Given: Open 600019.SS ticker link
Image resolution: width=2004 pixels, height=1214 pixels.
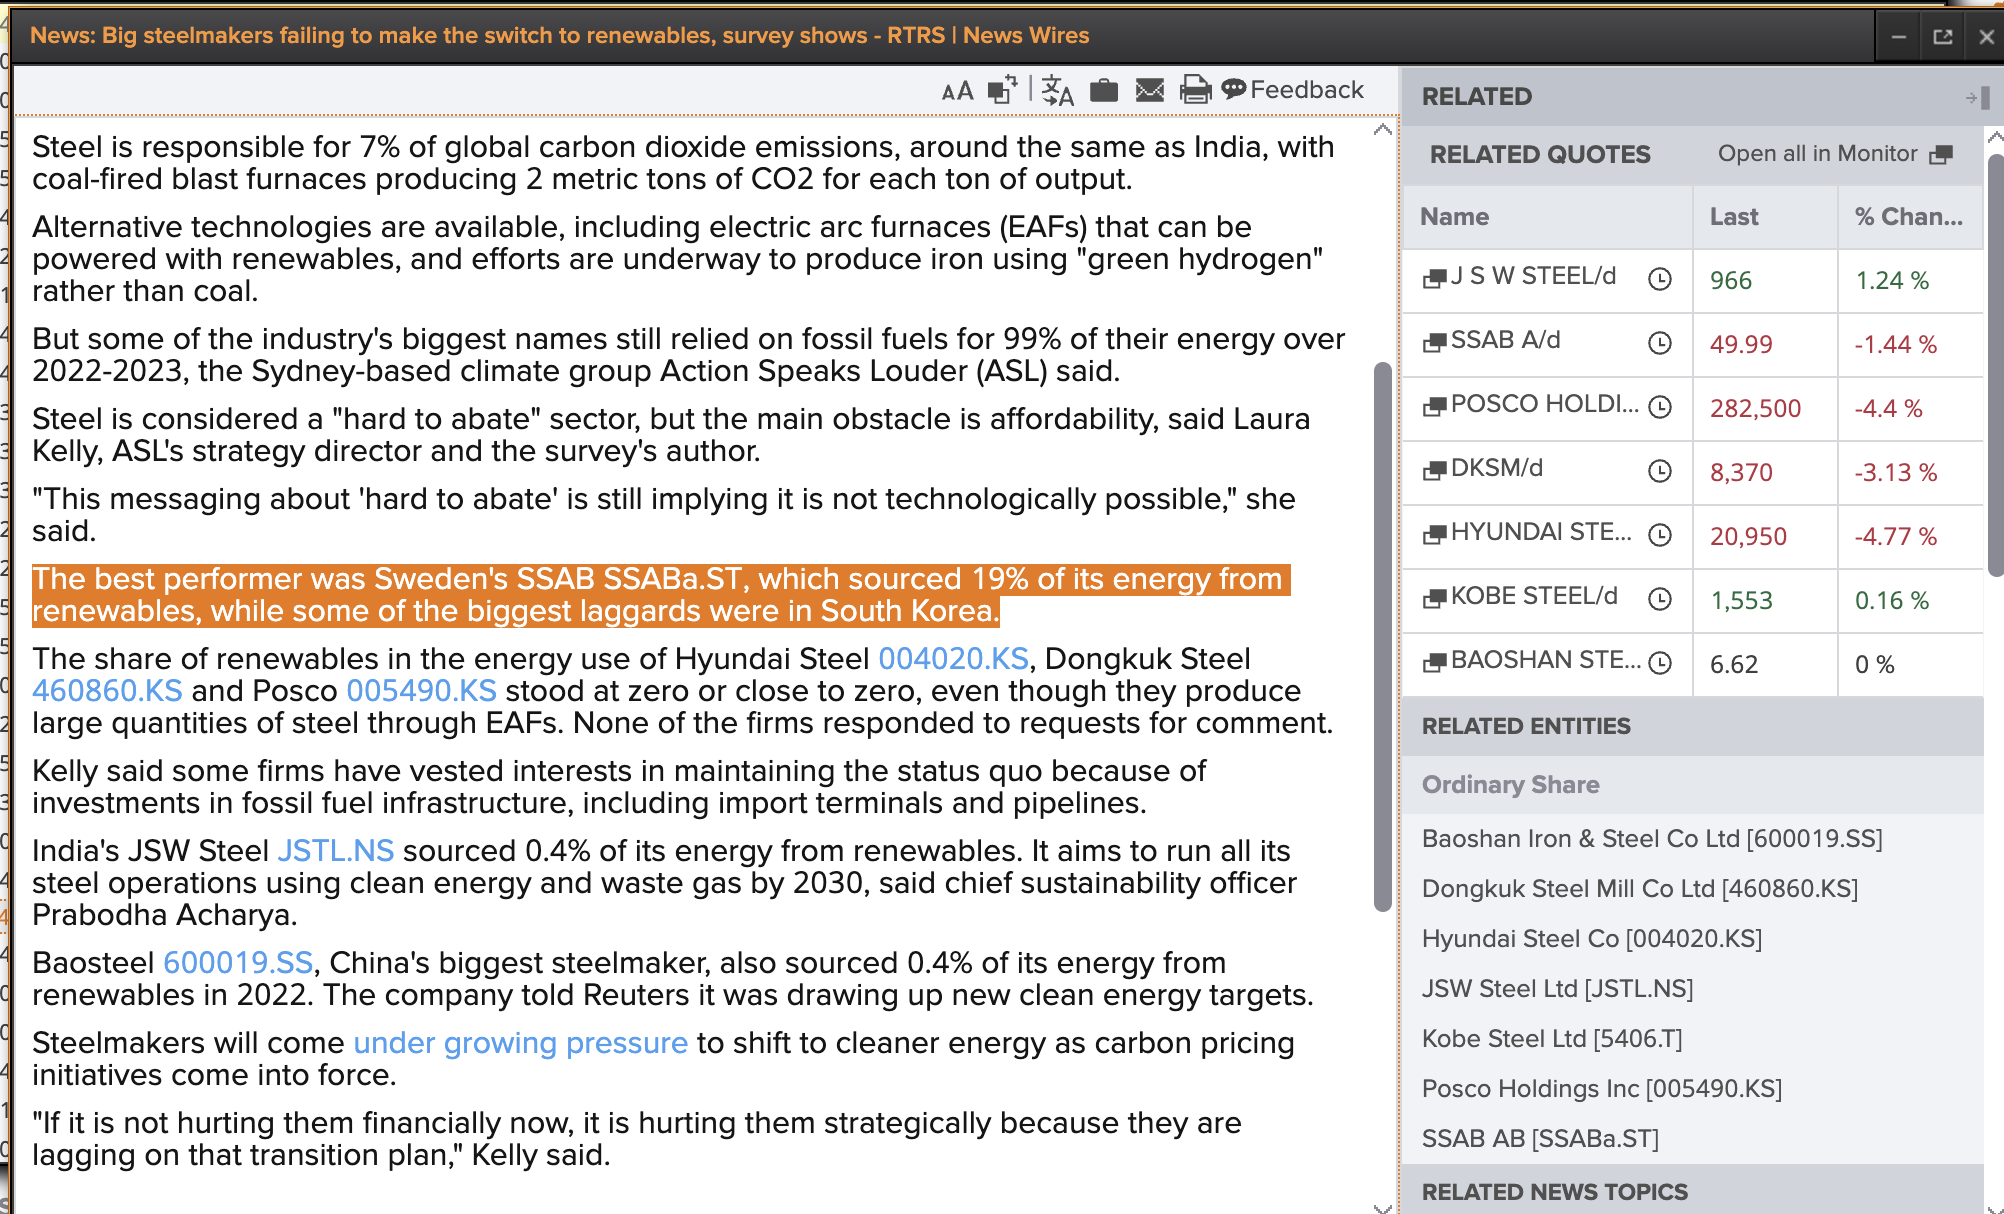Looking at the screenshot, I should click(x=238, y=963).
